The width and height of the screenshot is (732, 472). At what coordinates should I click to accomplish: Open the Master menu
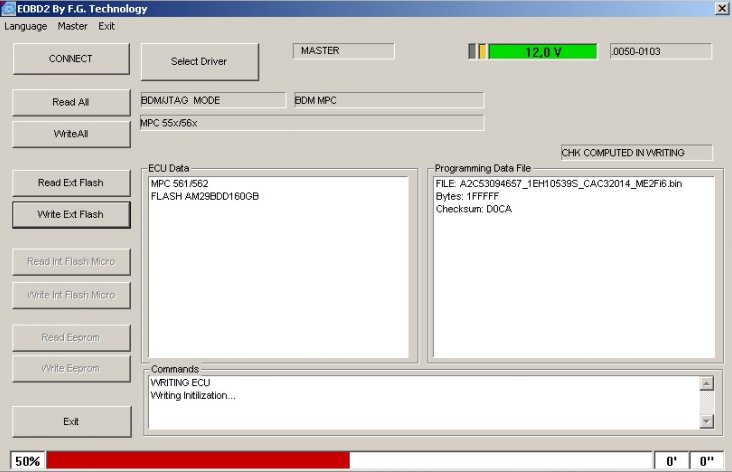[x=72, y=26]
